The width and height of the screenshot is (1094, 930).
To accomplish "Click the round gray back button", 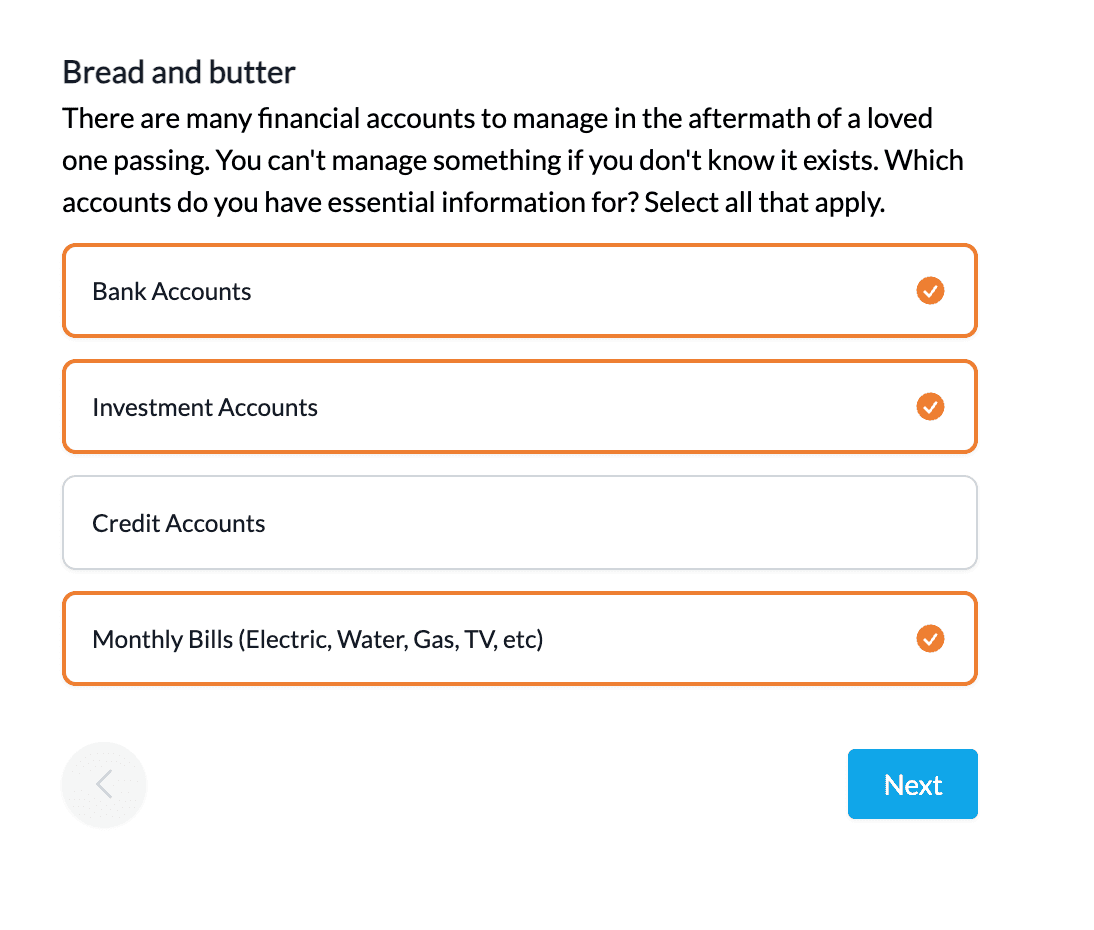I will tap(104, 784).
